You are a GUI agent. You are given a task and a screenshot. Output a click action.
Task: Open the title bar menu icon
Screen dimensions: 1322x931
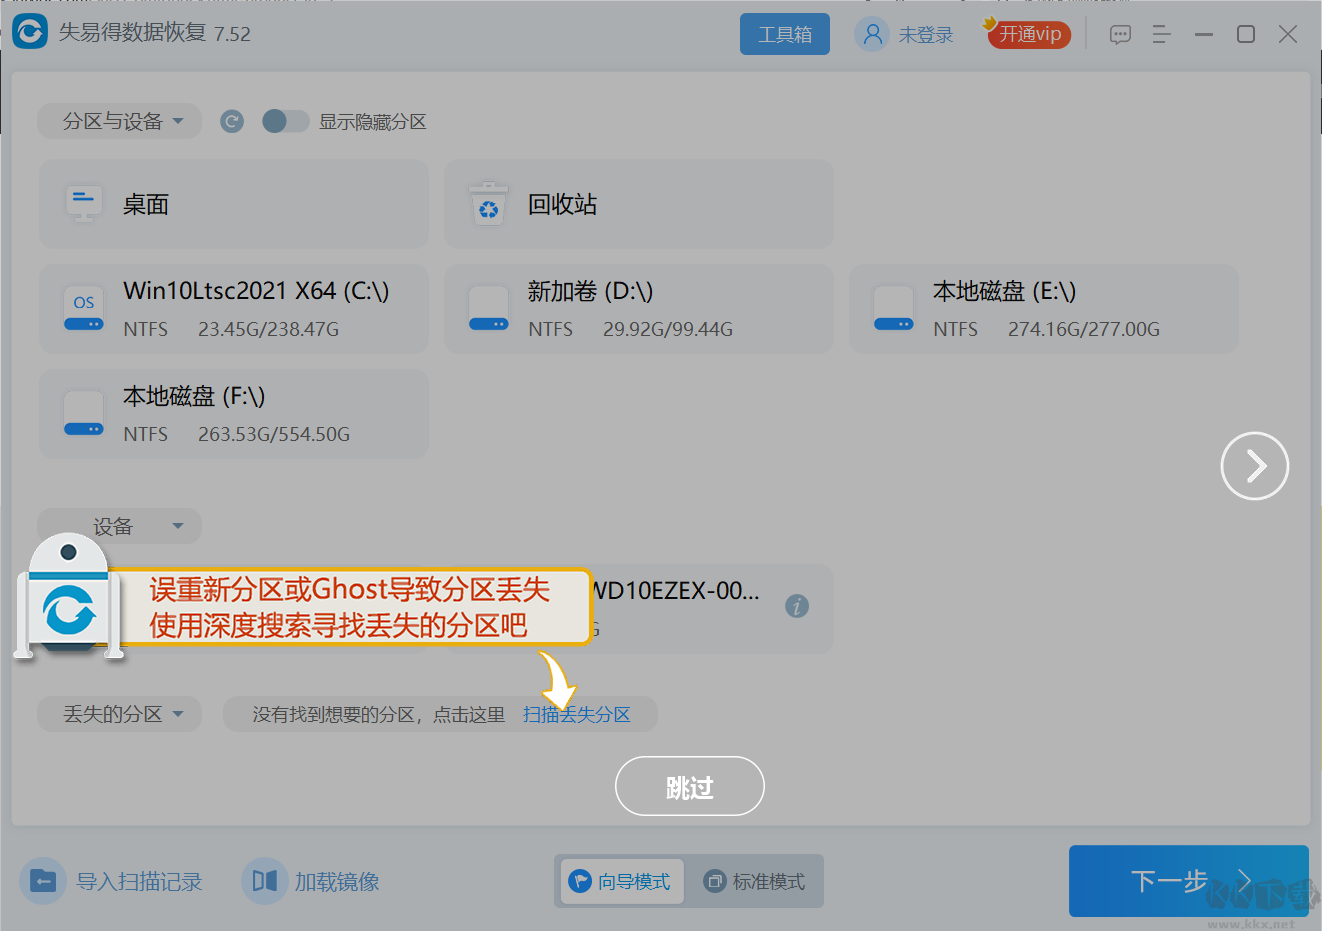point(1161,35)
